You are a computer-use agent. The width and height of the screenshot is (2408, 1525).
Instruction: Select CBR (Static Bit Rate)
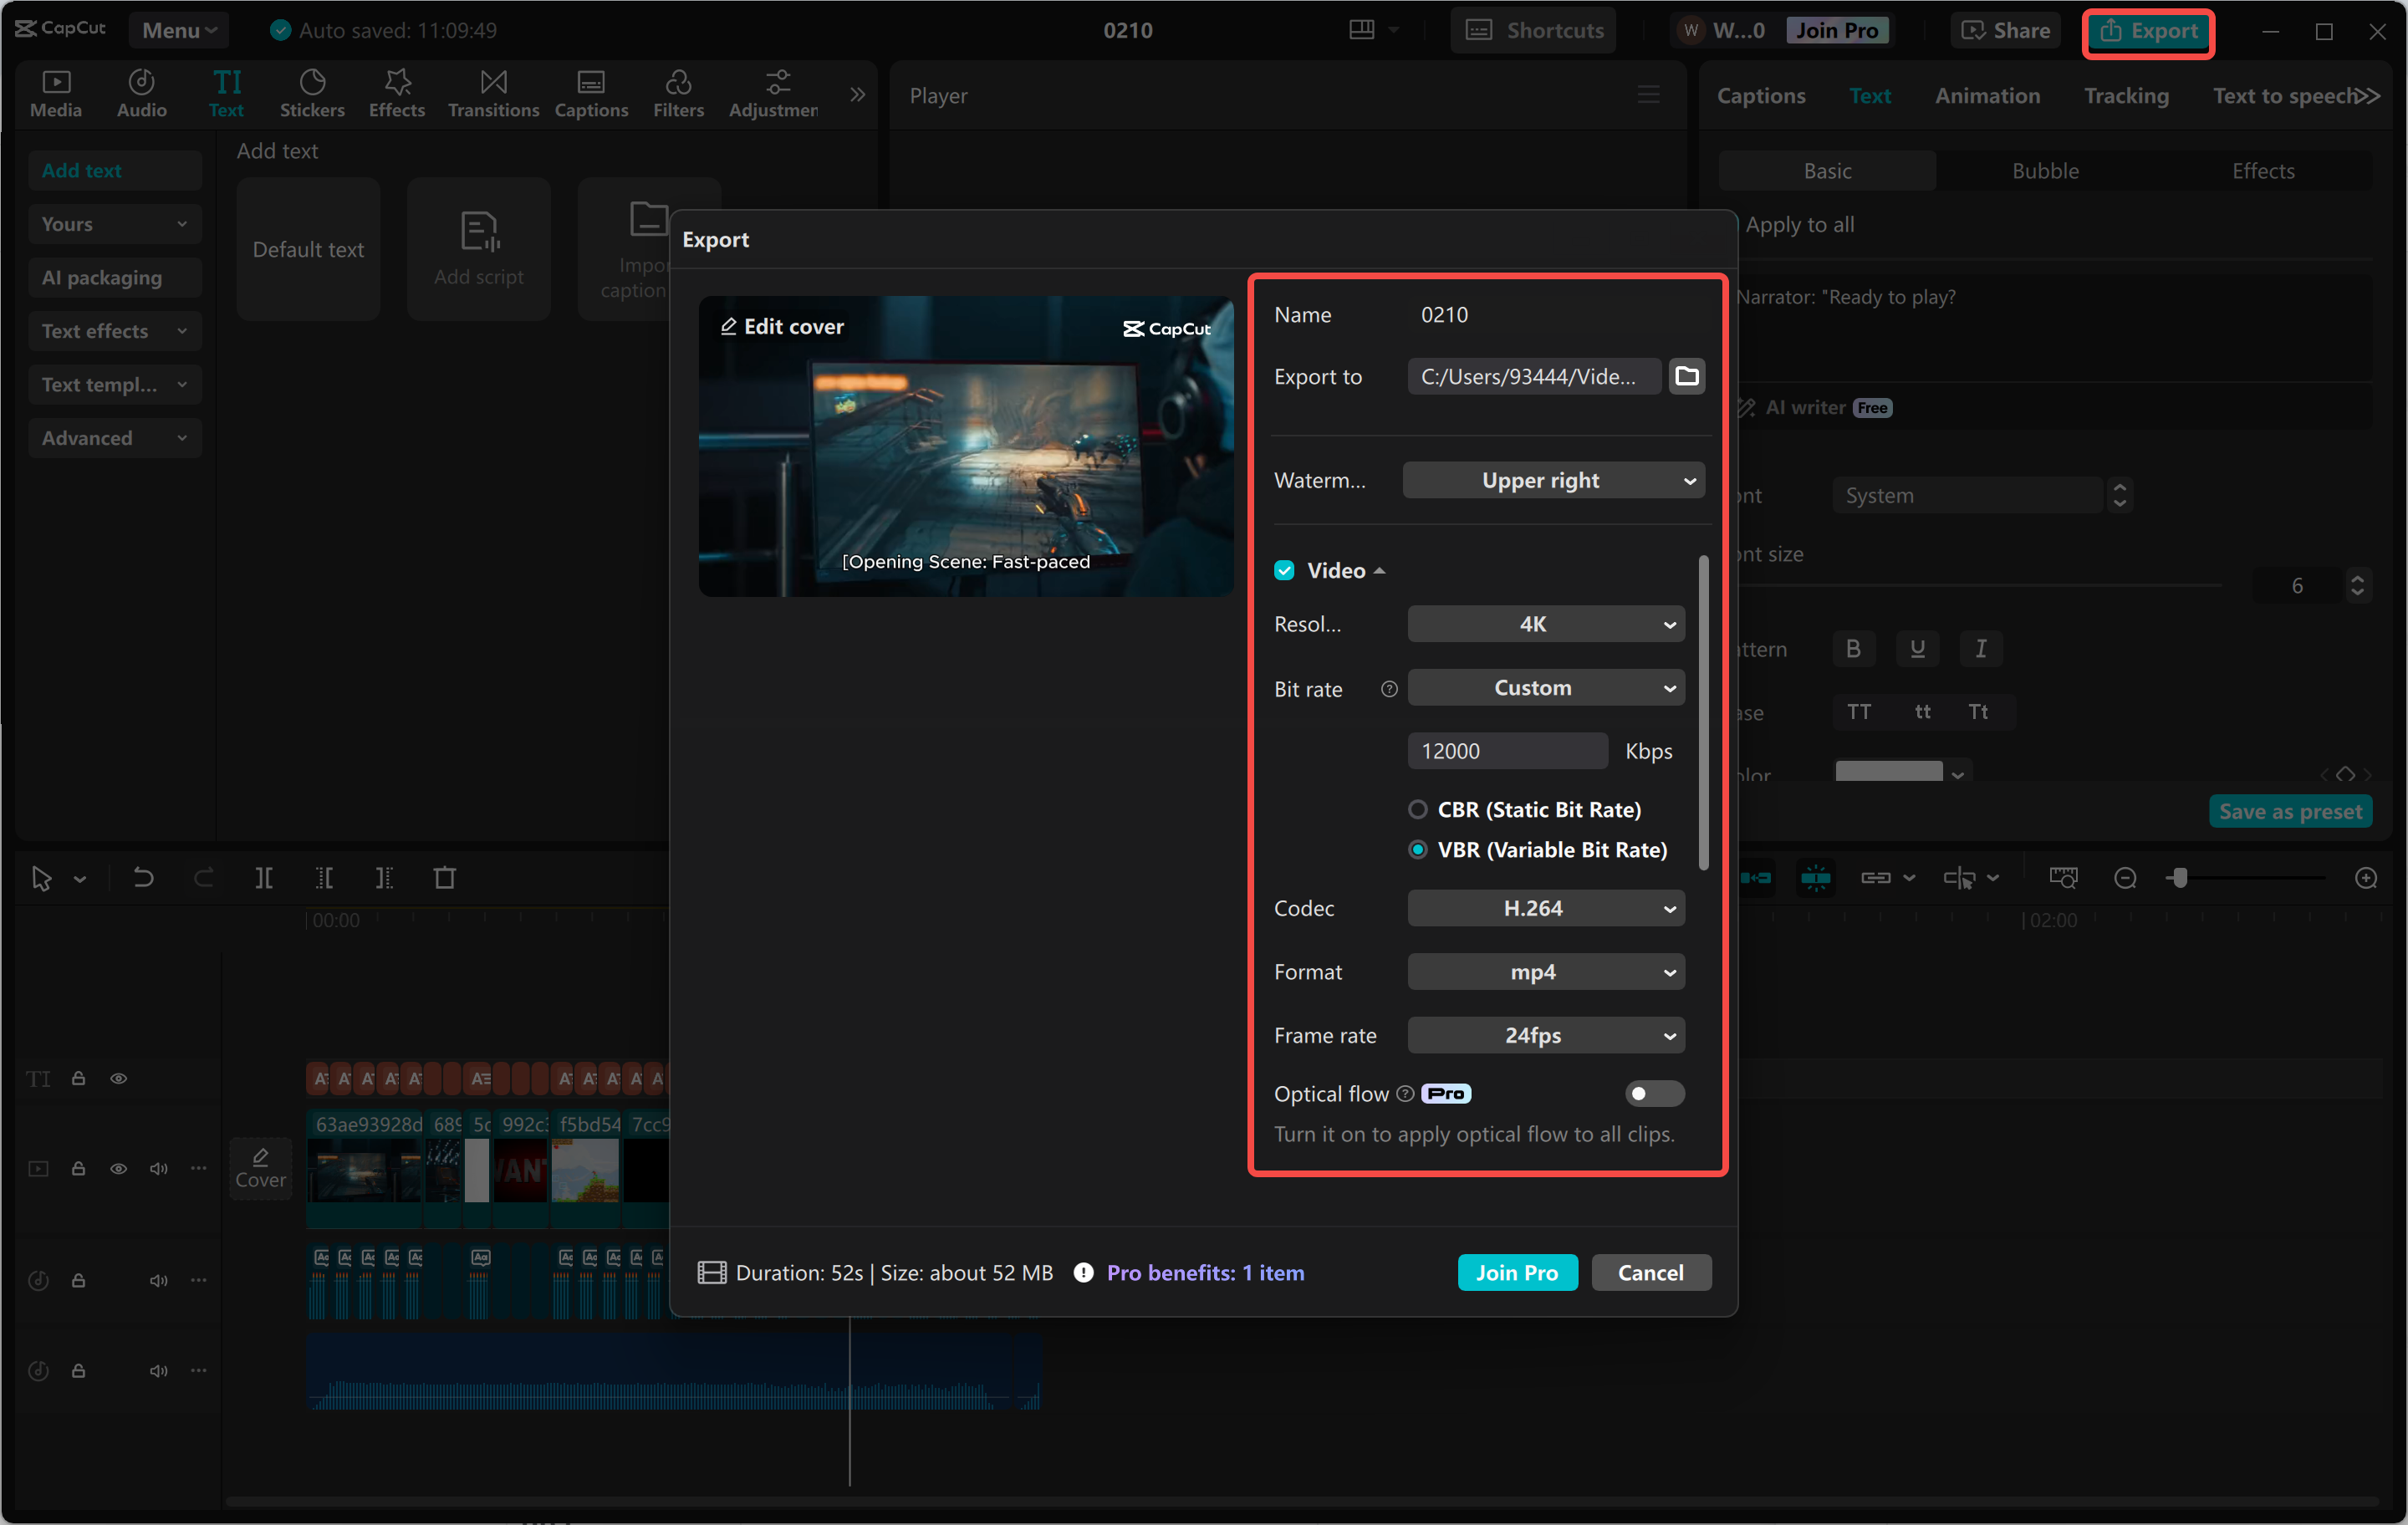pyautogui.click(x=1417, y=809)
